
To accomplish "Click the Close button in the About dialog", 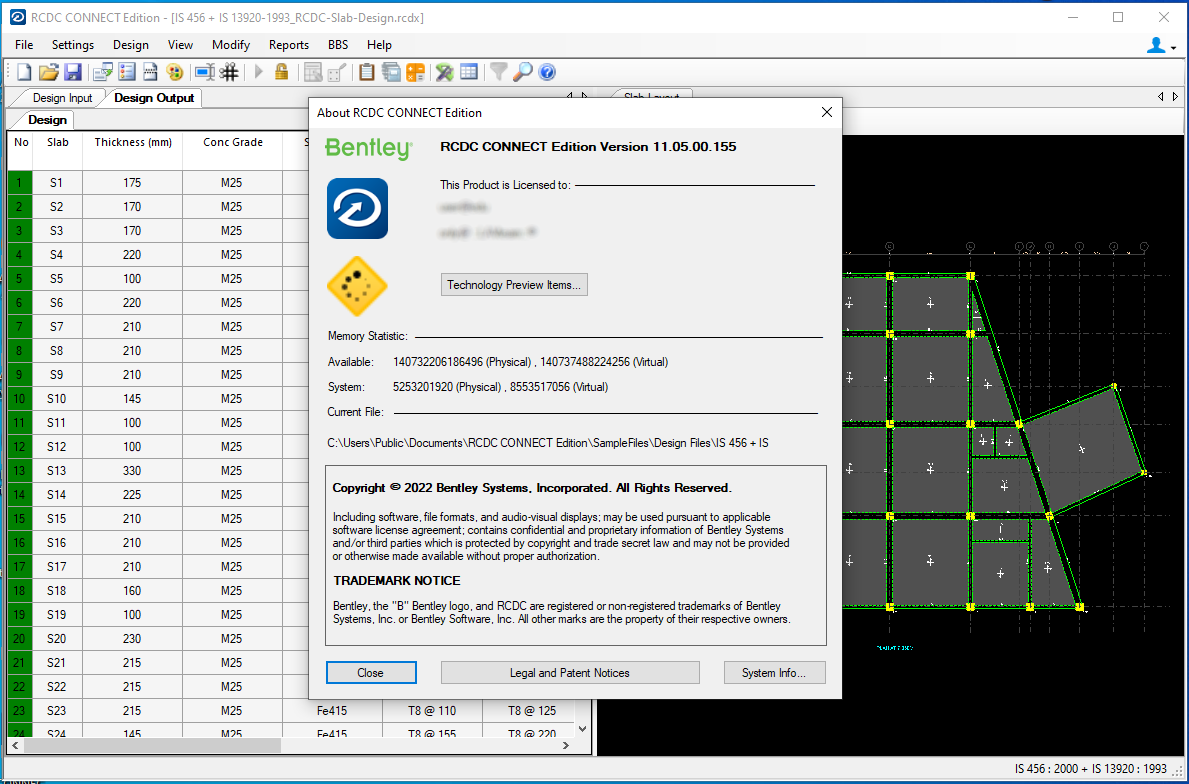I will coord(371,673).
